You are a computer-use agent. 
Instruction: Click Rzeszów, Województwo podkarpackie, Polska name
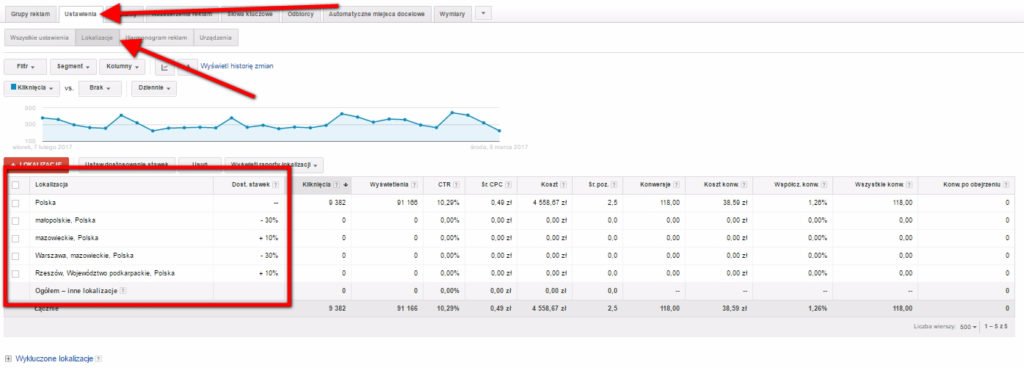click(x=104, y=273)
